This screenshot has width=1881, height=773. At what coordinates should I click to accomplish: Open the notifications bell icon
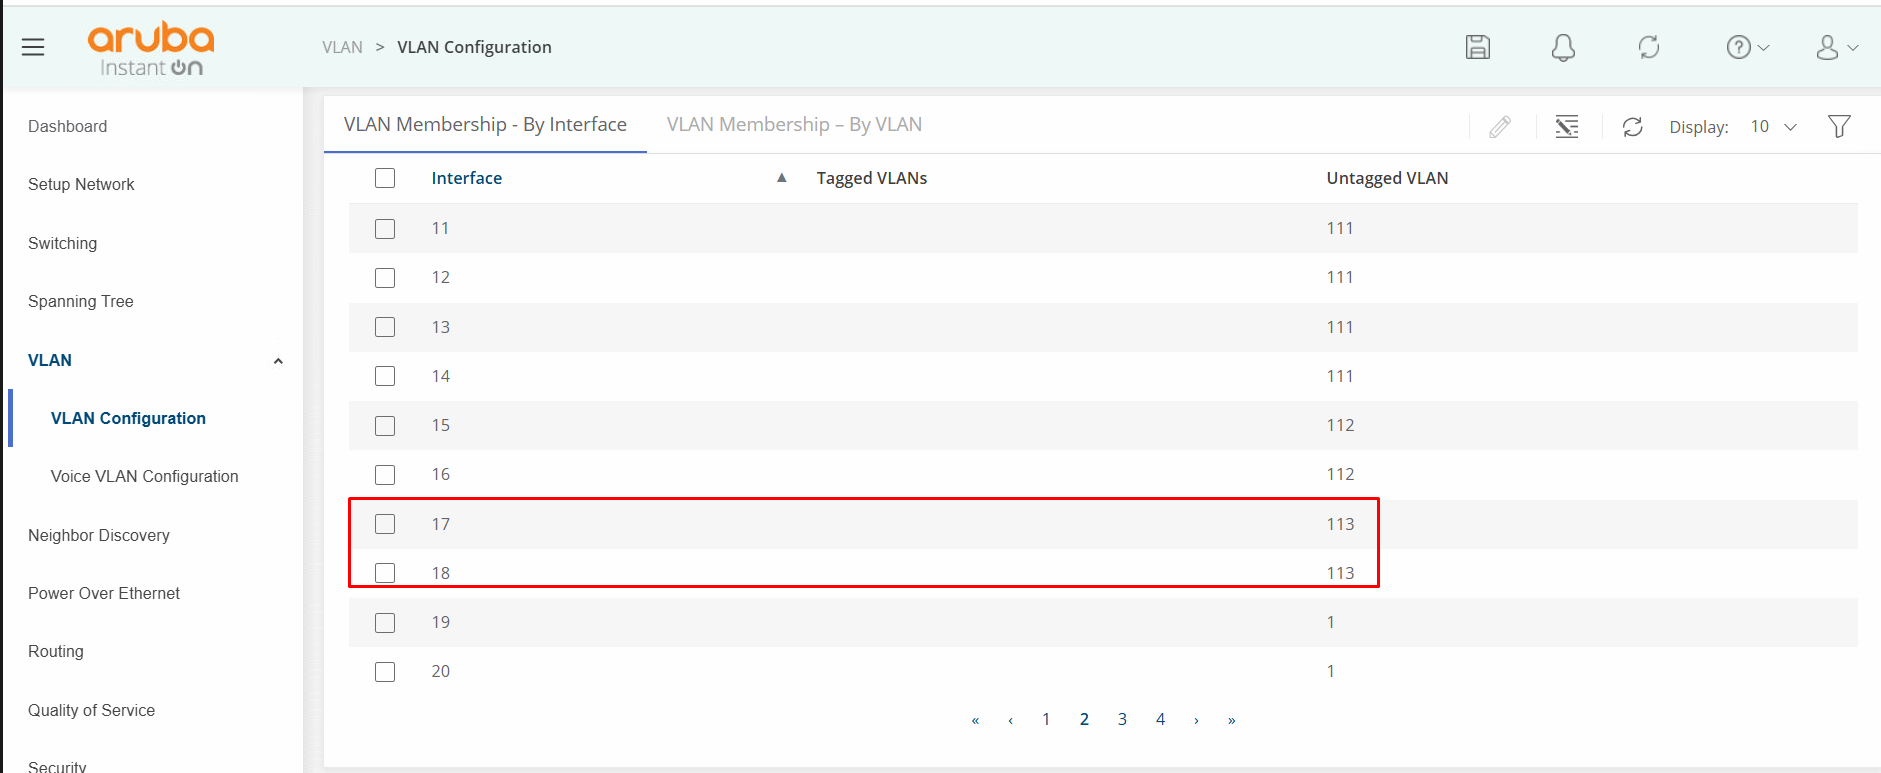click(1563, 47)
